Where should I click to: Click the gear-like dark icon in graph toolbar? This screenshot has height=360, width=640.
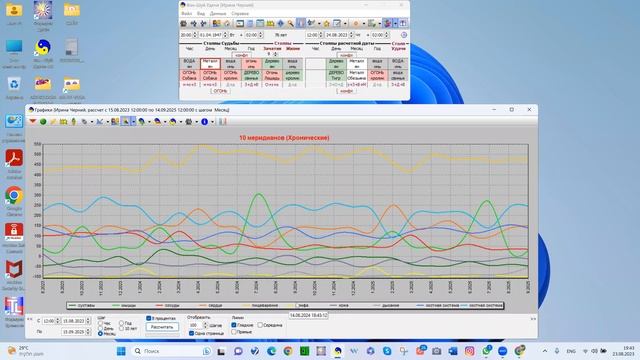coord(189,122)
